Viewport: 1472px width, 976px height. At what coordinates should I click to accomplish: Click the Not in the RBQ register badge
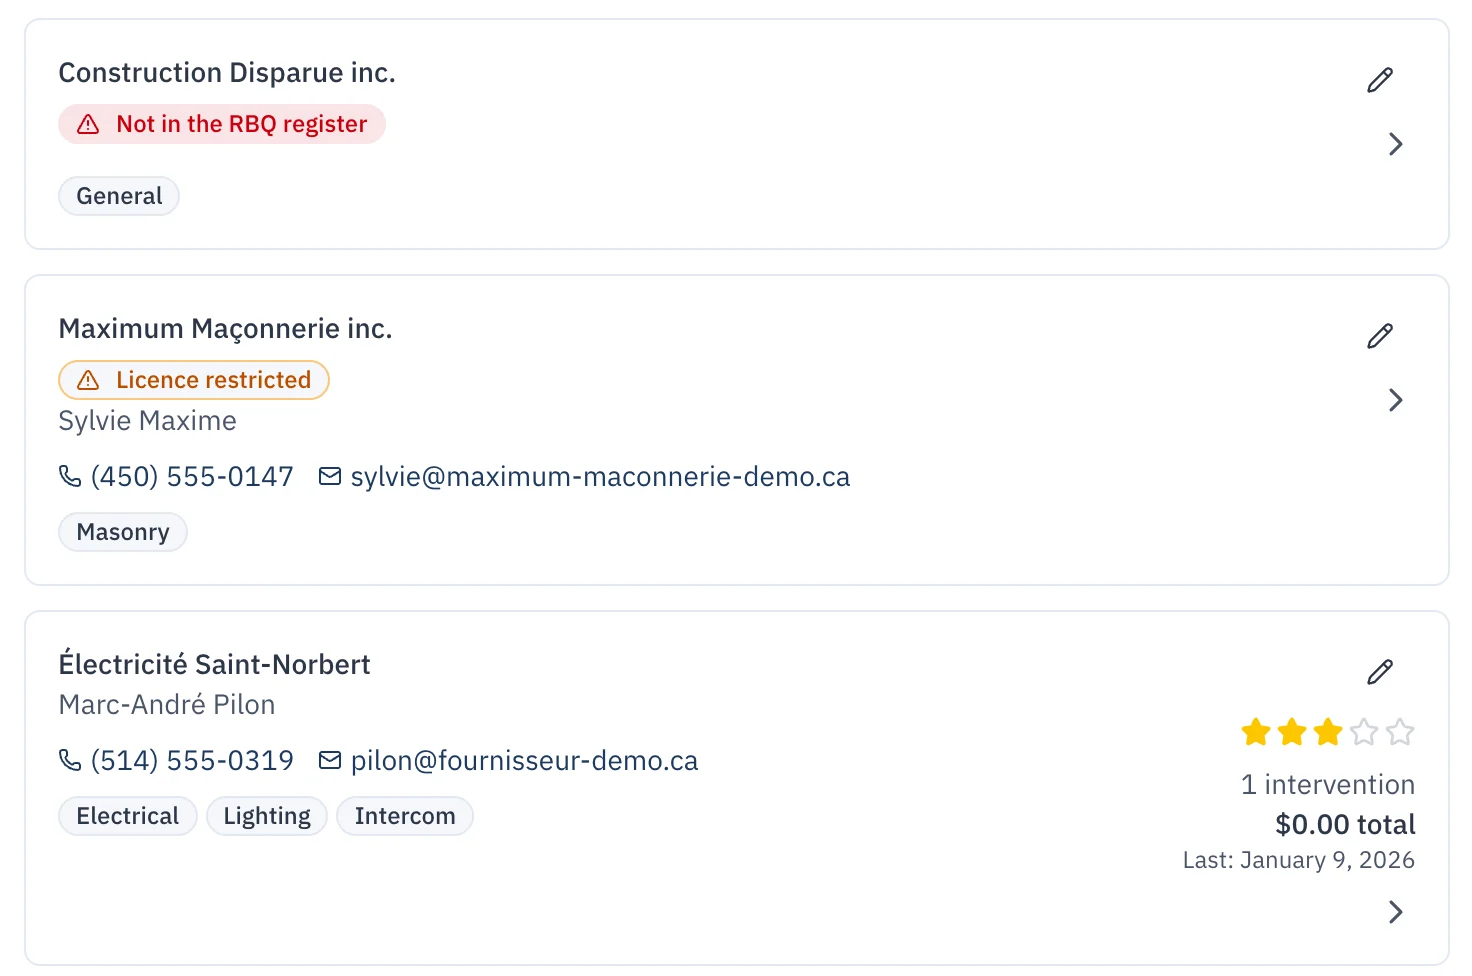click(222, 124)
